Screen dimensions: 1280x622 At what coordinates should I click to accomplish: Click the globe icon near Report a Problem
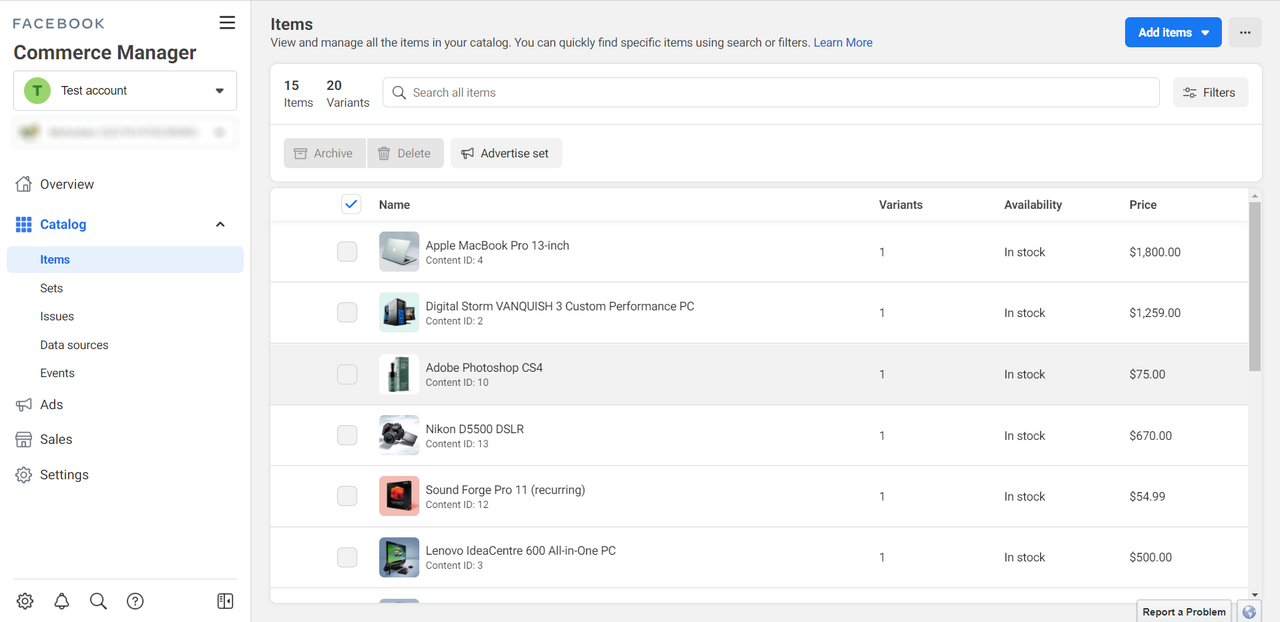tap(1249, 612)
